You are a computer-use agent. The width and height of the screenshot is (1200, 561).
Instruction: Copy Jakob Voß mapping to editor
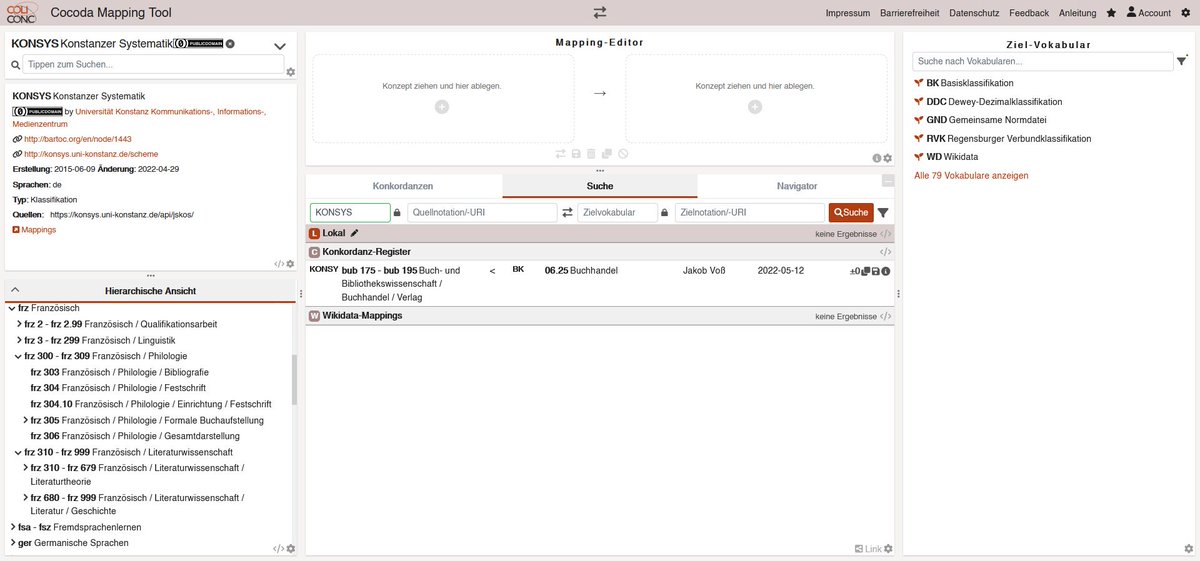(x=866, y=271)
